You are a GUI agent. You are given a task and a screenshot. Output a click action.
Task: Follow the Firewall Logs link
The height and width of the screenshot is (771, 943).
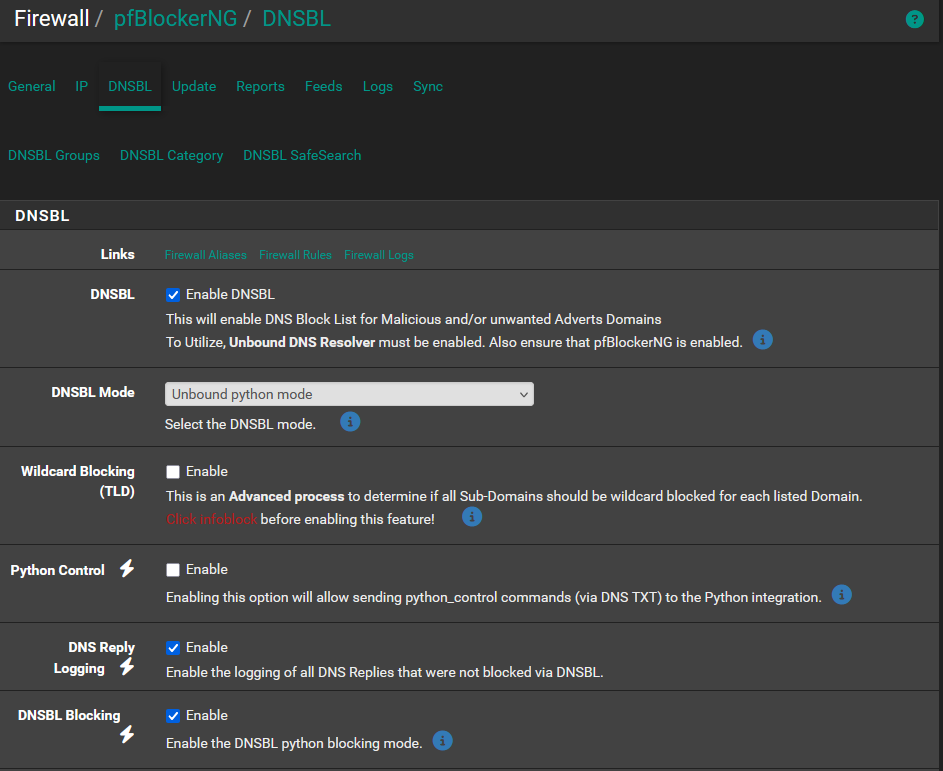[x=378, y=255]
